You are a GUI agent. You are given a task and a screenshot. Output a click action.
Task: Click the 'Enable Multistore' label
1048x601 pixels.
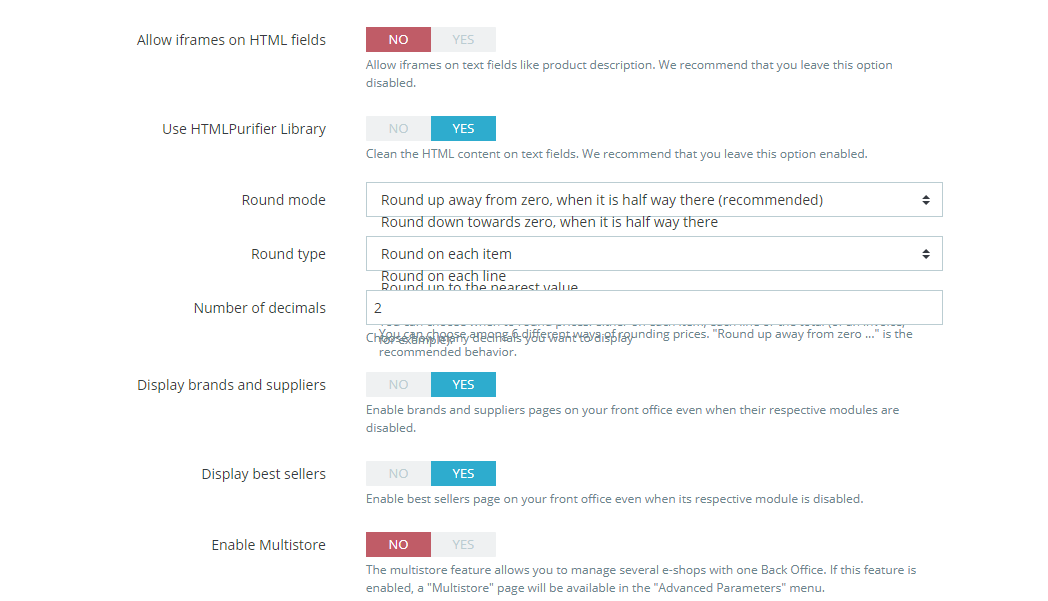coord(268,545)
